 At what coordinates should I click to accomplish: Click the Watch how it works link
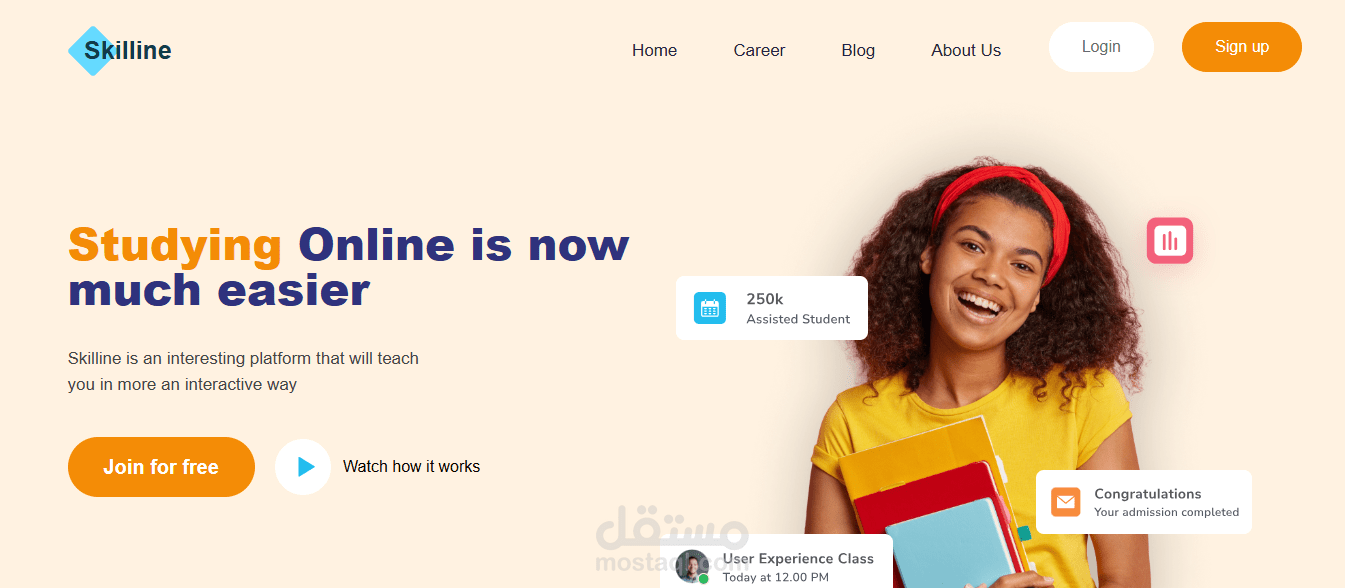point(411,467)
